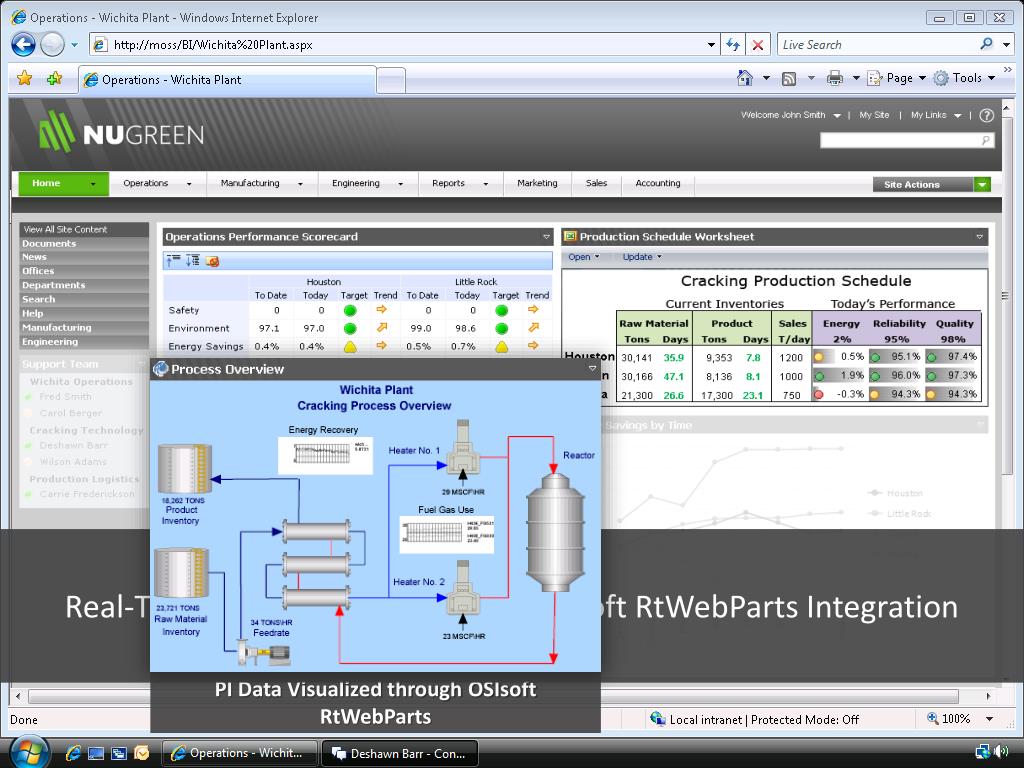The height and width of the screenshot is (768, 1024).
Task: Expand the Operations Performance Scorecard web part menu
Action: tap(546, 237)
